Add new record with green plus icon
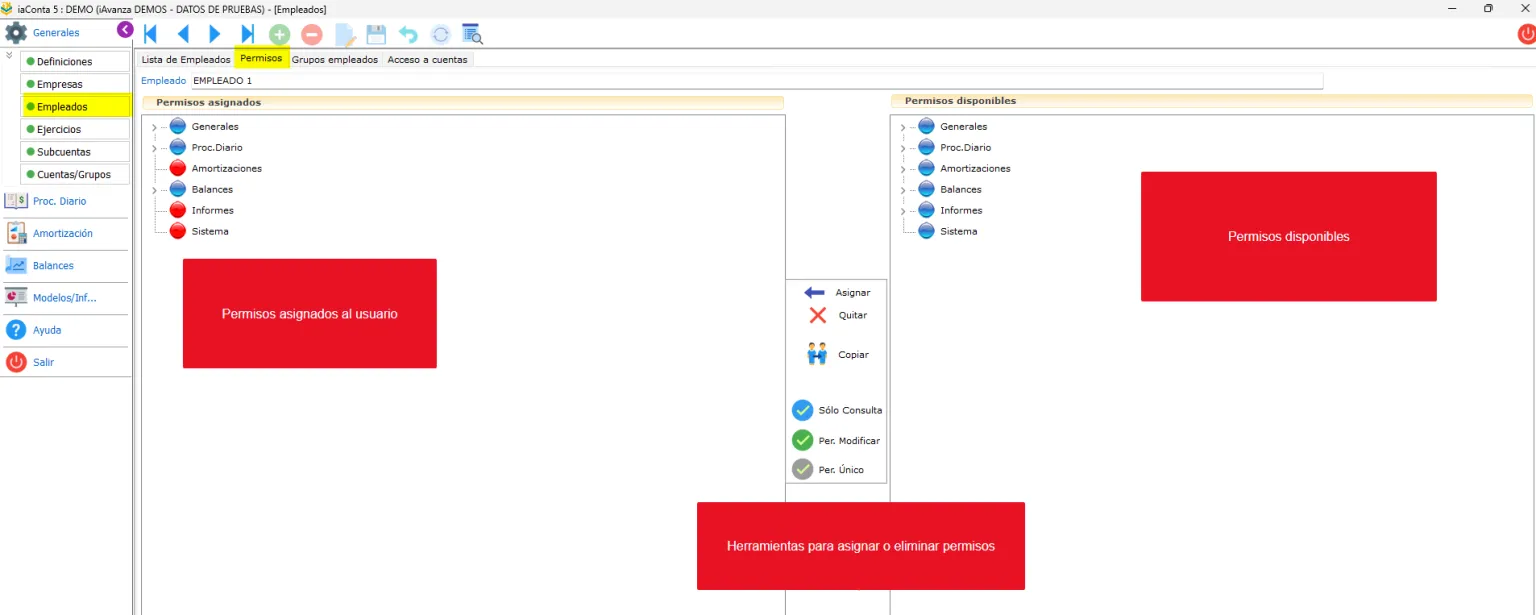Viewport: 1536px width, 615px height. tap(280, 34)
